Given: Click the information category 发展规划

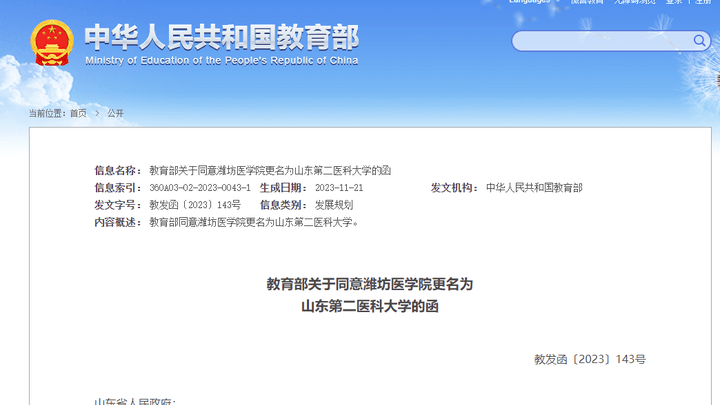Looking at the screenshot, I should (x=334, y=205).
